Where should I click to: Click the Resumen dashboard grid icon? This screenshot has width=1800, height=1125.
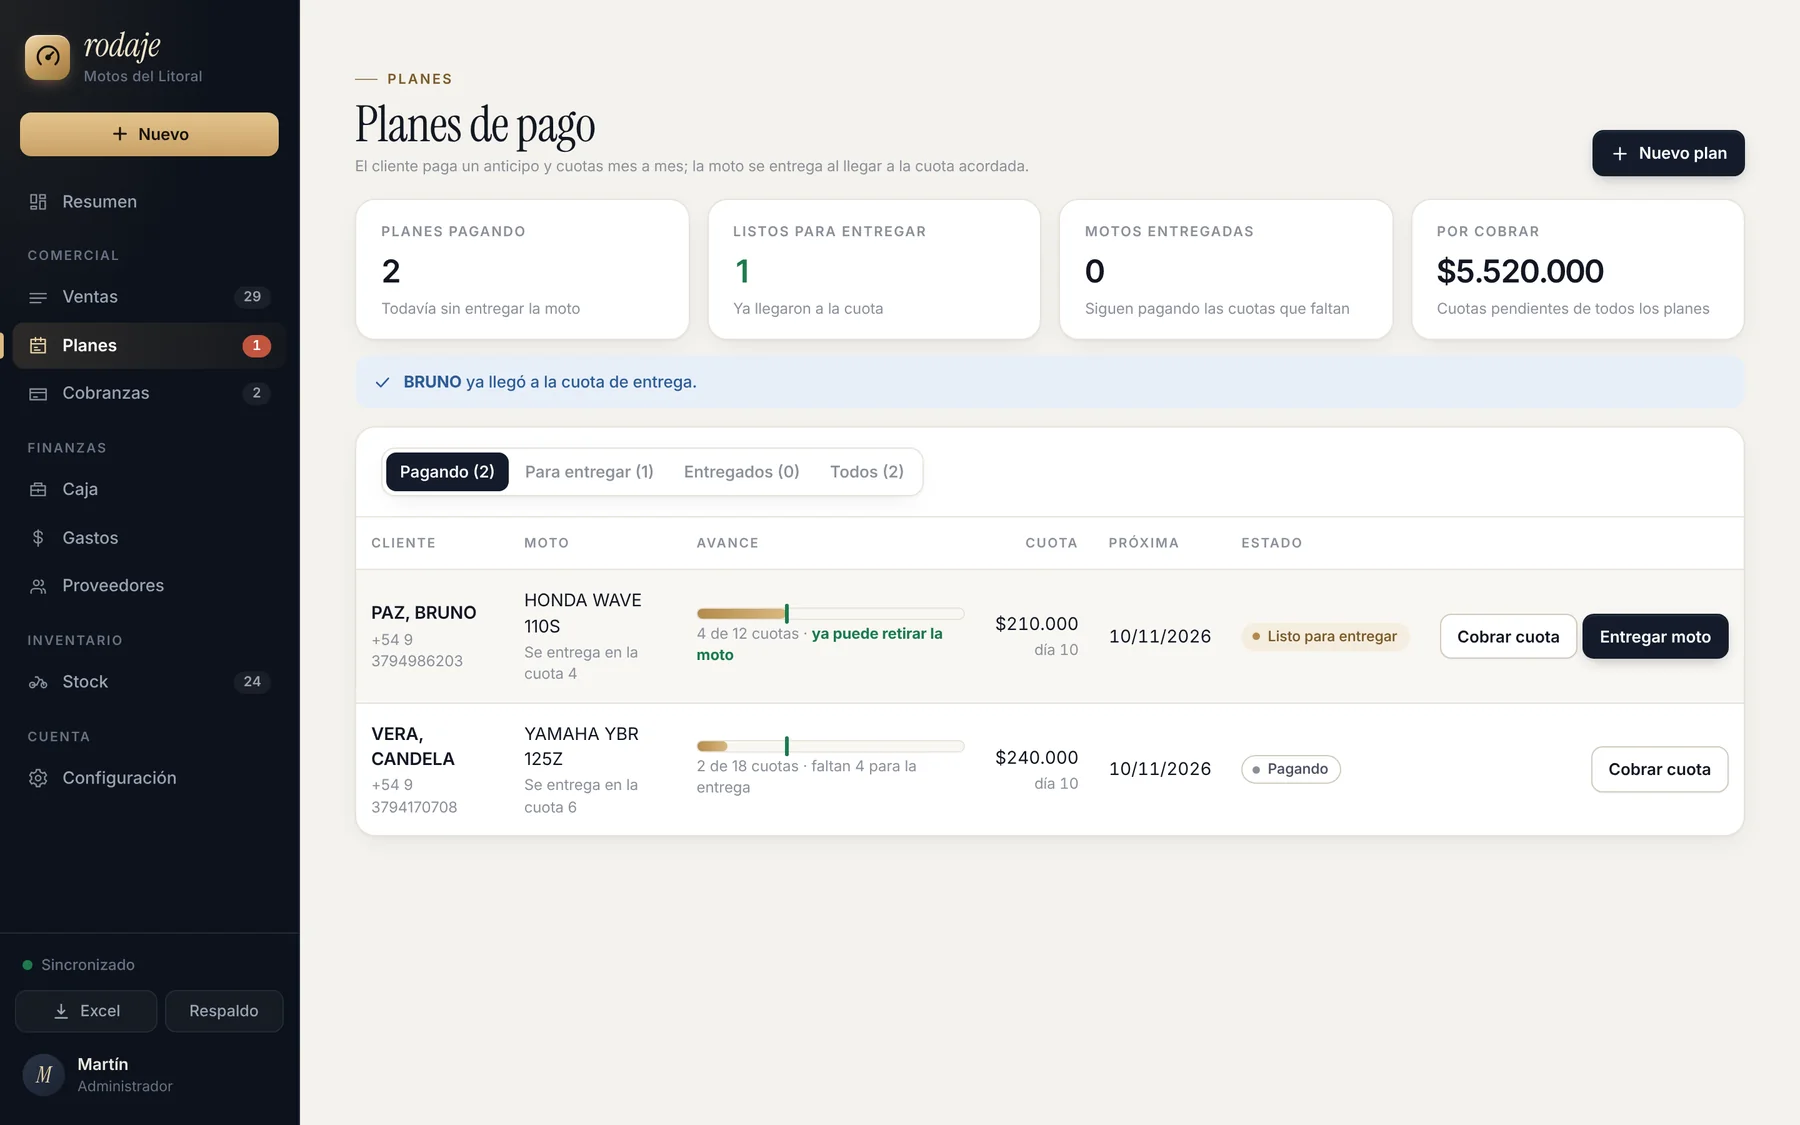(38, 202)
